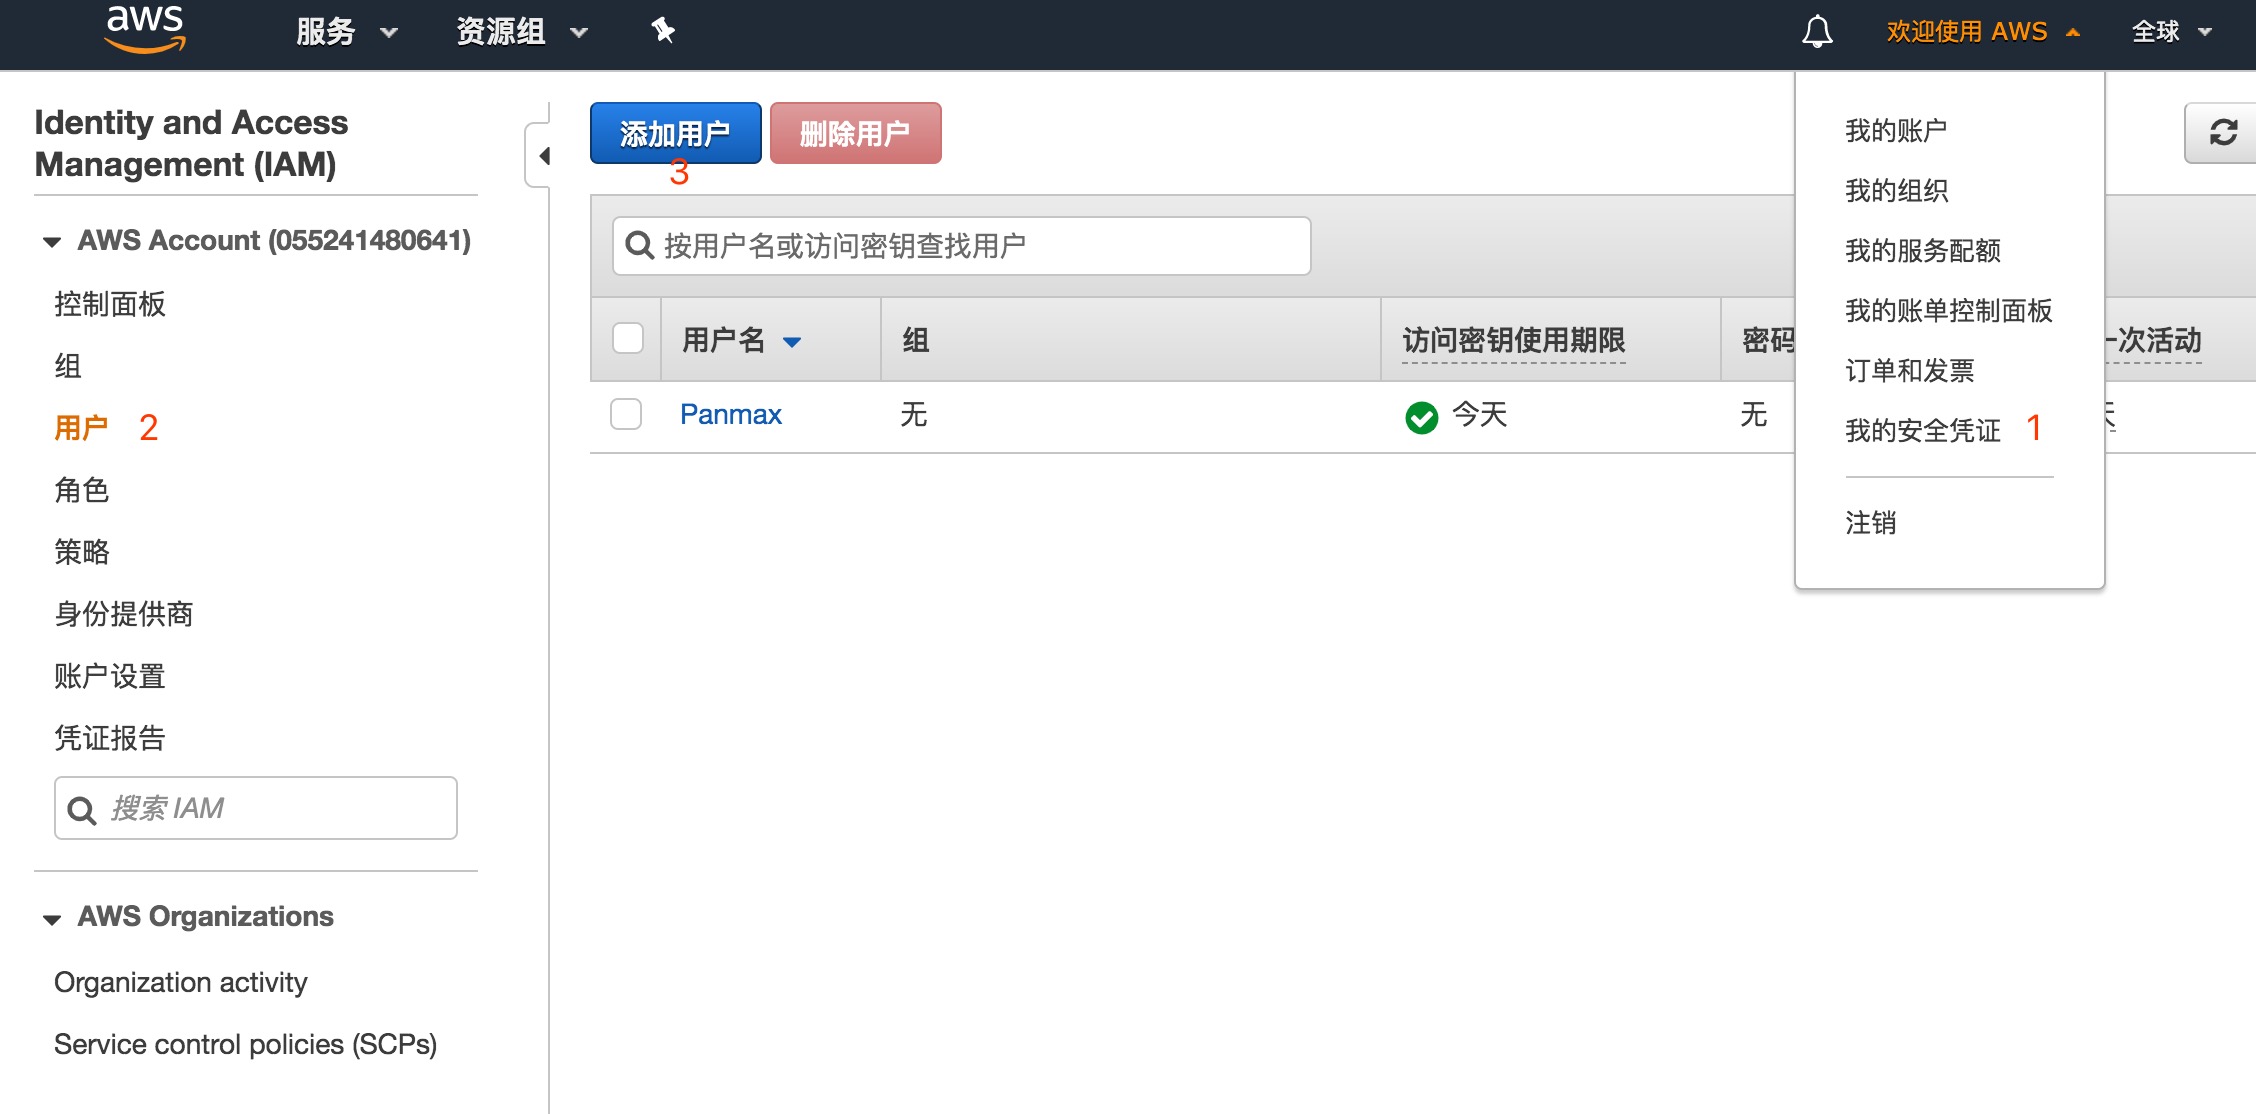Collapse the AWS Account tree section
The height and width of the screenshot is (1114, 2256).
52,242
